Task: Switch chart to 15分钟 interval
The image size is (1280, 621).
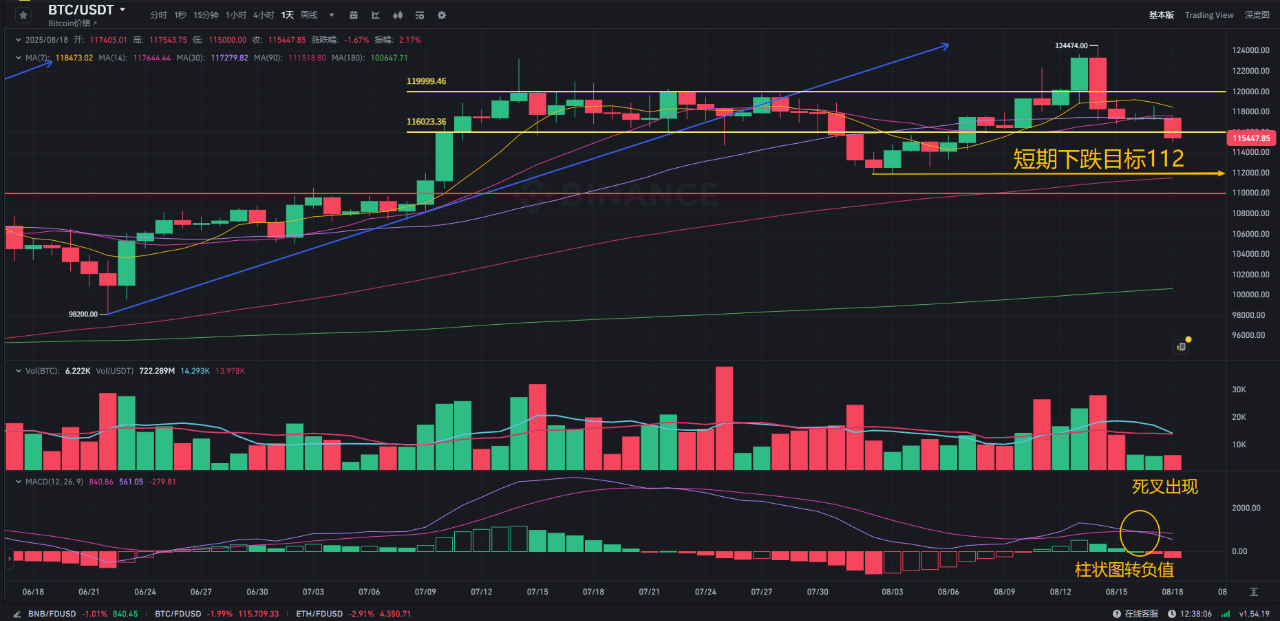Action: click(206, 15)
